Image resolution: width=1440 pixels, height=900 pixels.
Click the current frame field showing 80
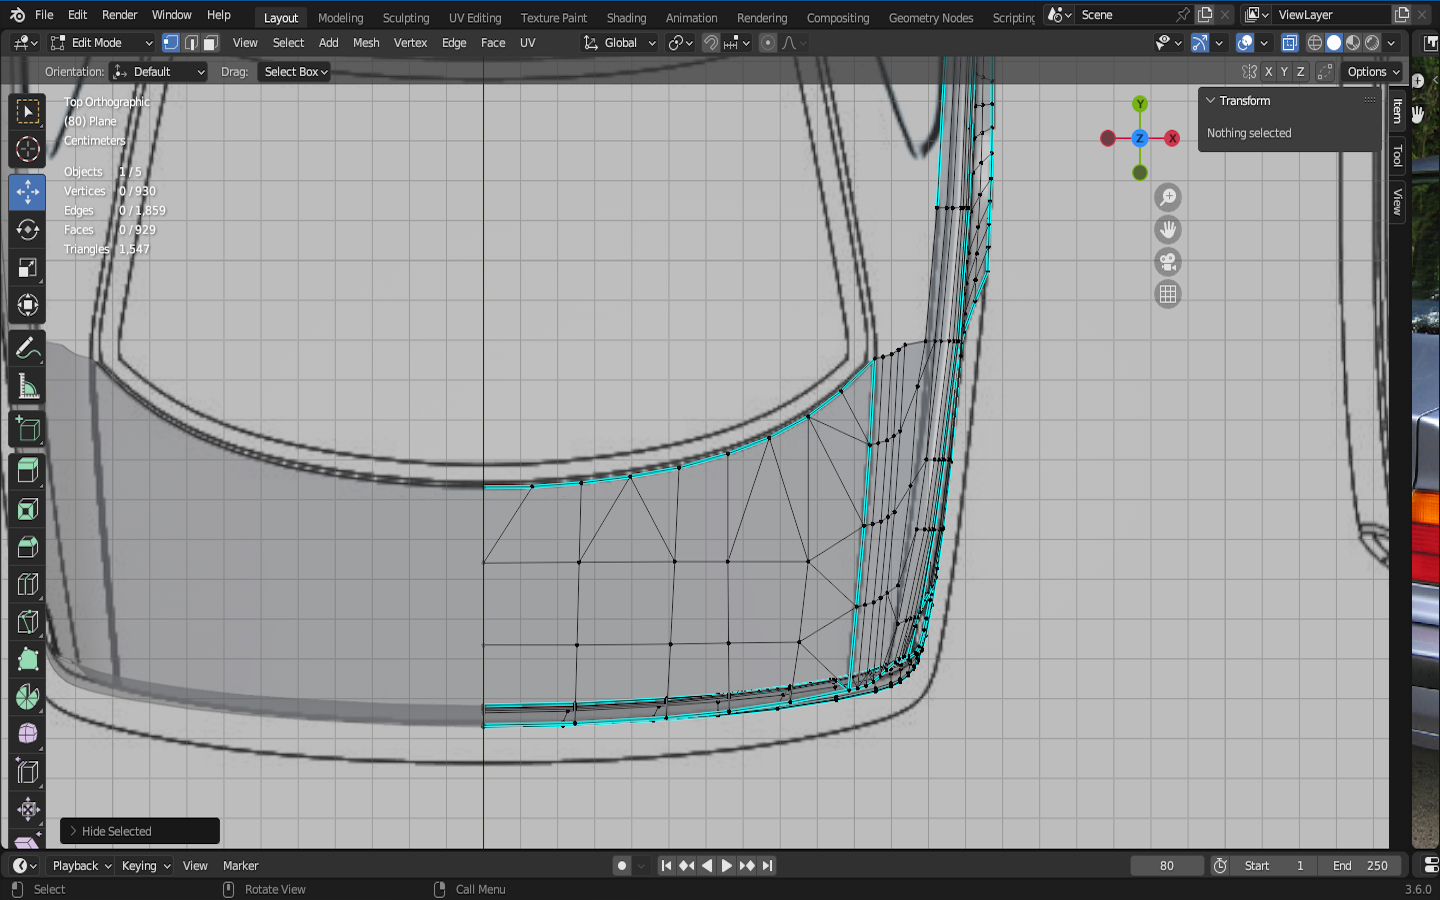[1167, 866]
